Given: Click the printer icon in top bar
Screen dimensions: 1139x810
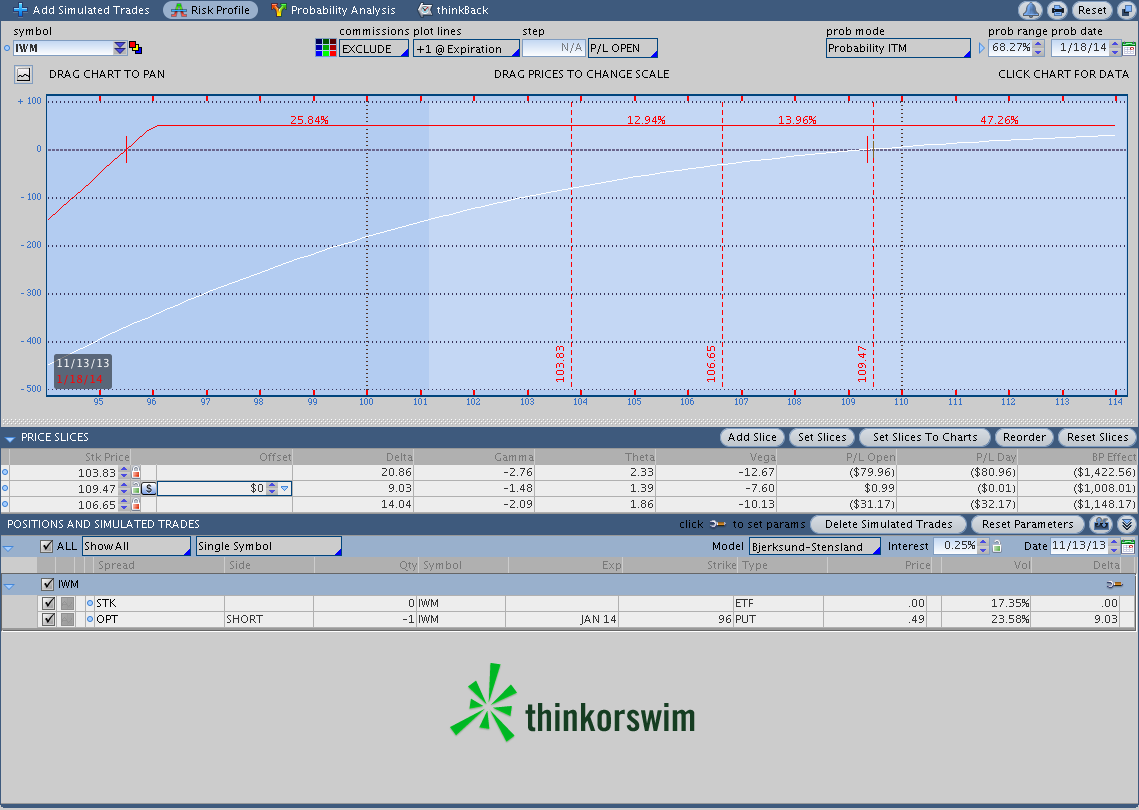Looking at the screenshot, I should pyautogui.click(x=1057, y=10).
